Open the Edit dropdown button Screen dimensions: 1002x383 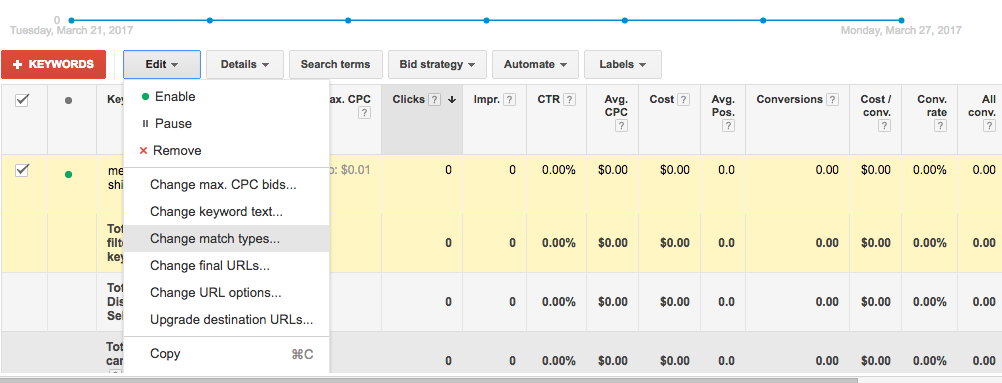162,65
